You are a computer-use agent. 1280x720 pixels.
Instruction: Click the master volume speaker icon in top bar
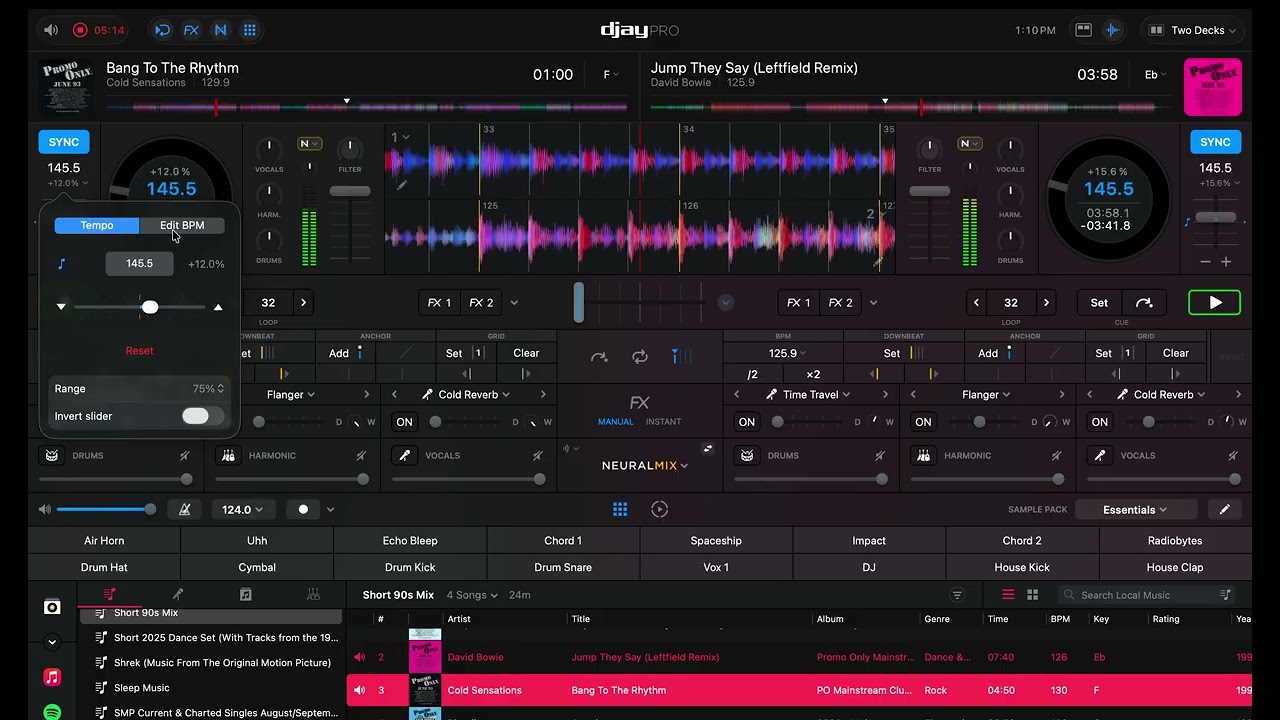(x=51, y=30)
